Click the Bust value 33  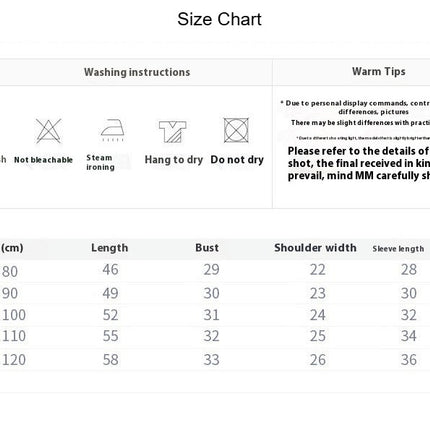(x=212, y=360)
